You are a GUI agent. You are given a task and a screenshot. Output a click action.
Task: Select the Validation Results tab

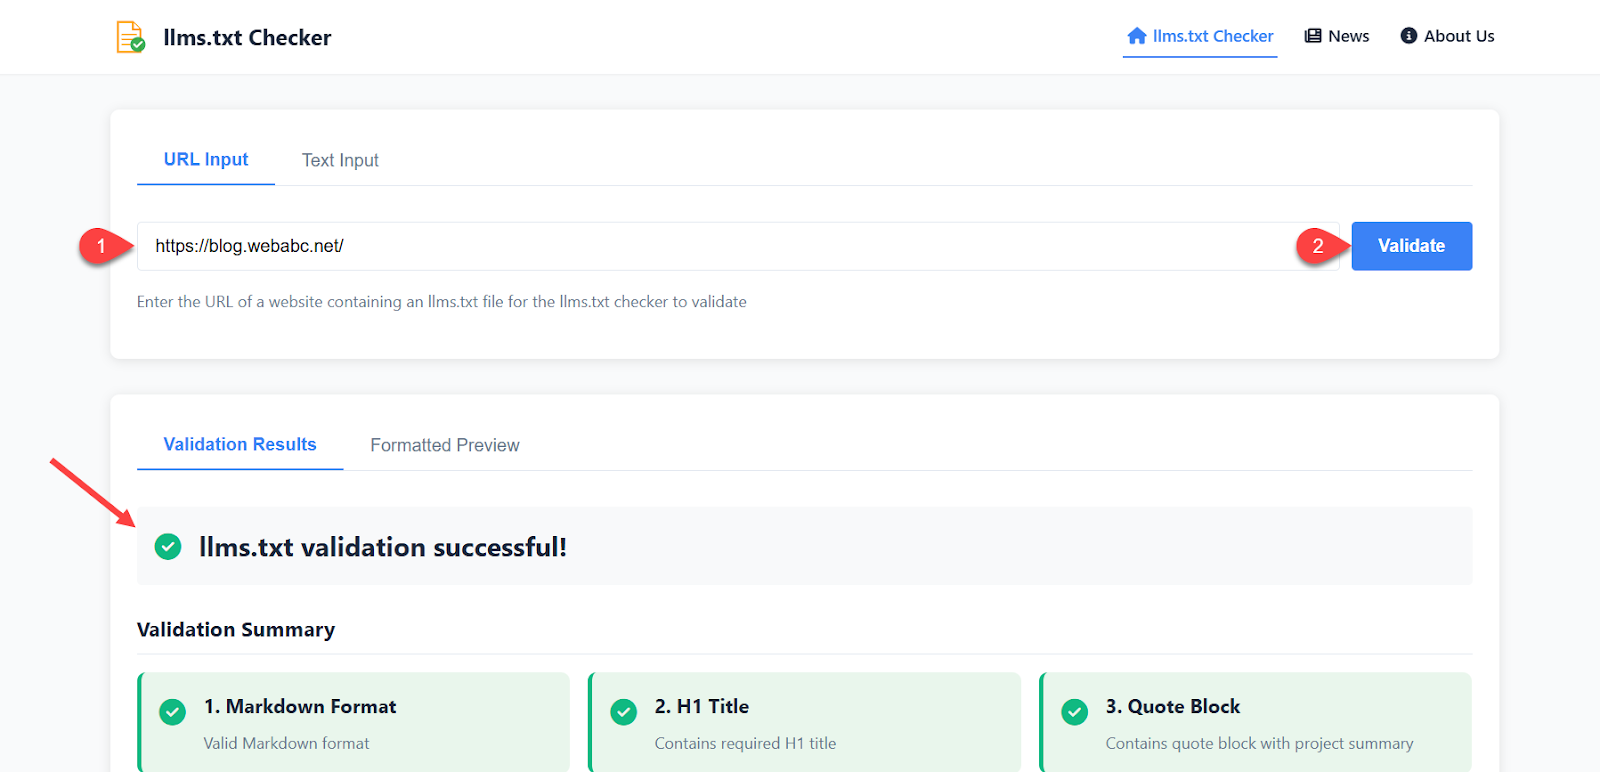pyautogui.click(x=240, y=445)
